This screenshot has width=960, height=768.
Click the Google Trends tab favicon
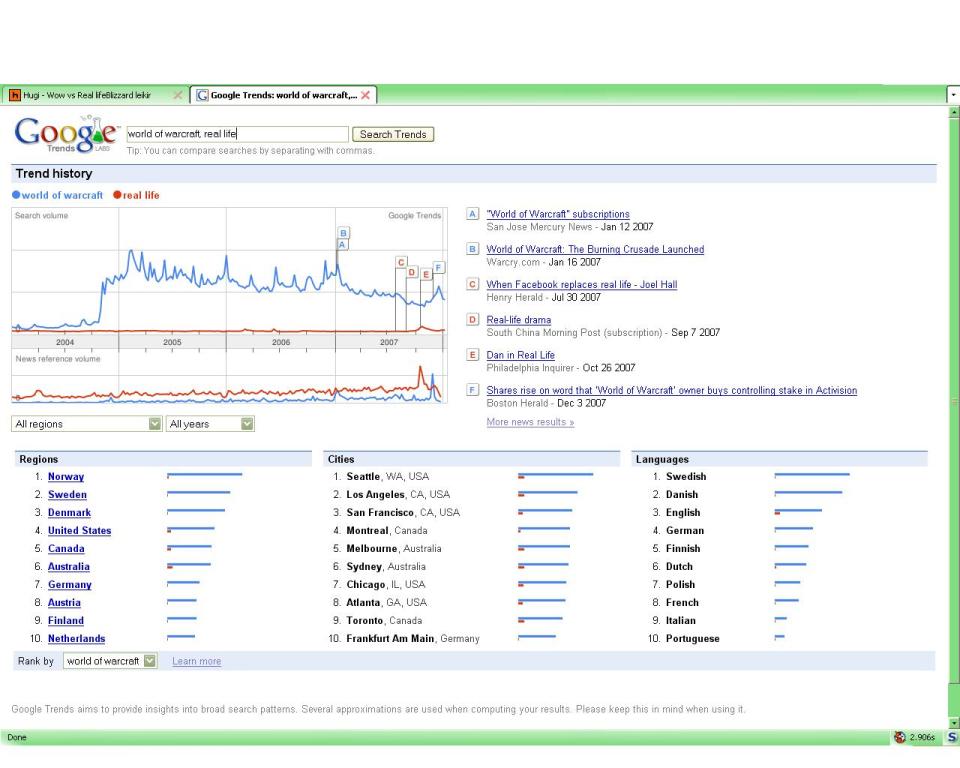pos(202,95)
